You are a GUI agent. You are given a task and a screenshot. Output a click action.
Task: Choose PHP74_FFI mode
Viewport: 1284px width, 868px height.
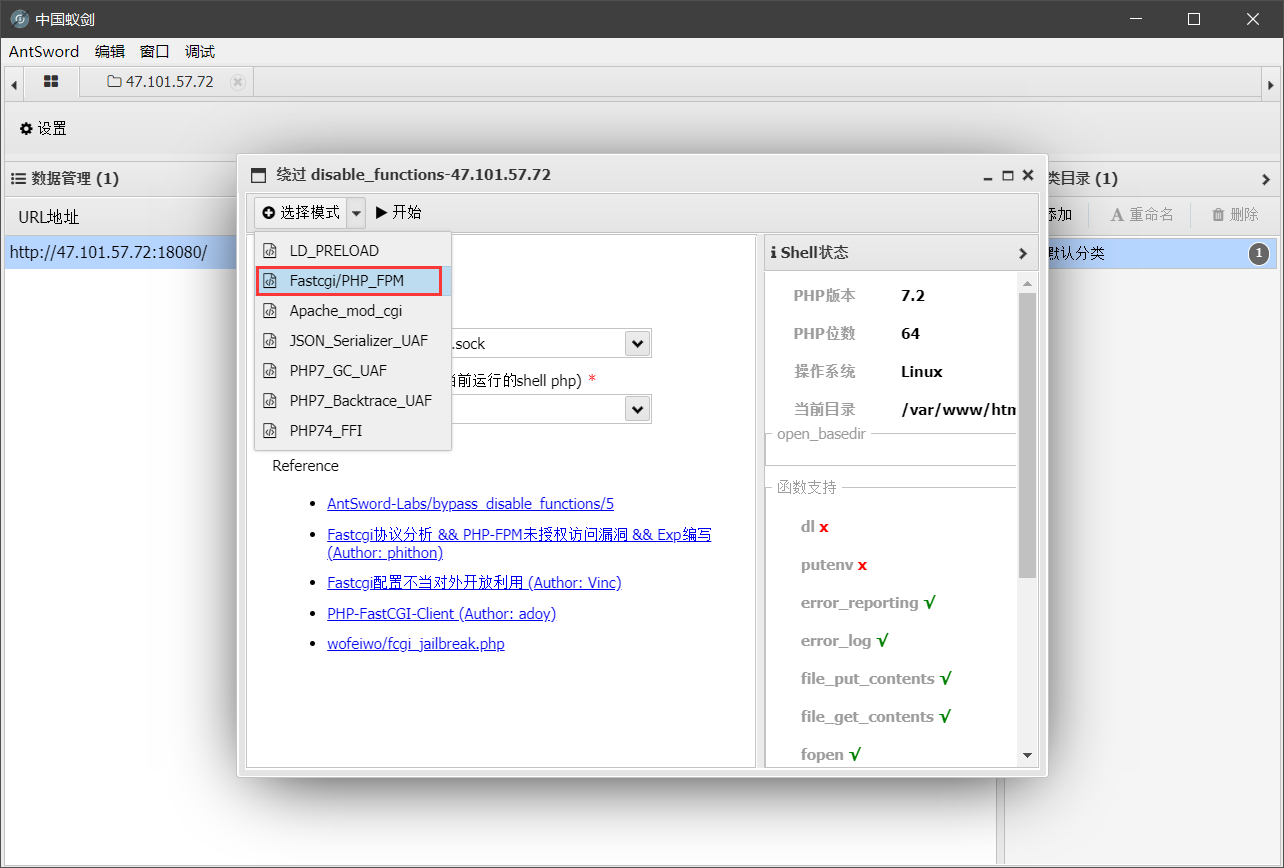point(353,431)
